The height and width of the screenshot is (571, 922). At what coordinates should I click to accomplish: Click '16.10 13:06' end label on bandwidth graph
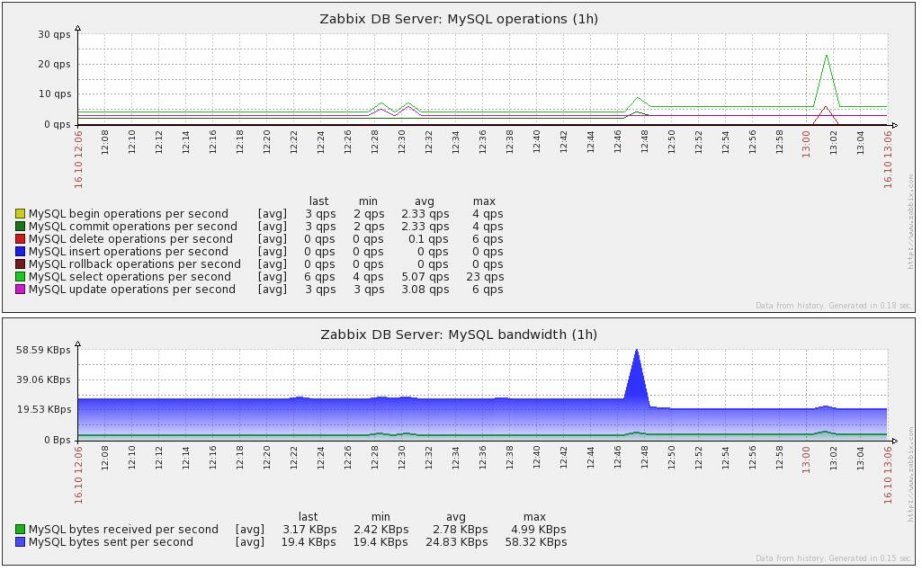[888, 475]
